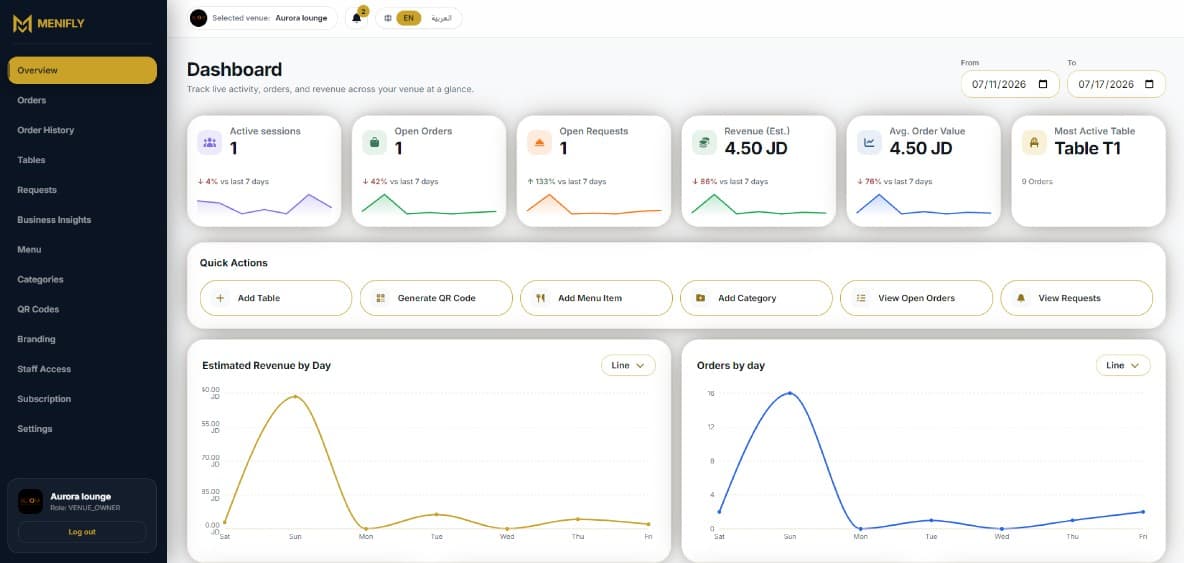
Task: Open Orders in sidebar
Action: [82, 100]
